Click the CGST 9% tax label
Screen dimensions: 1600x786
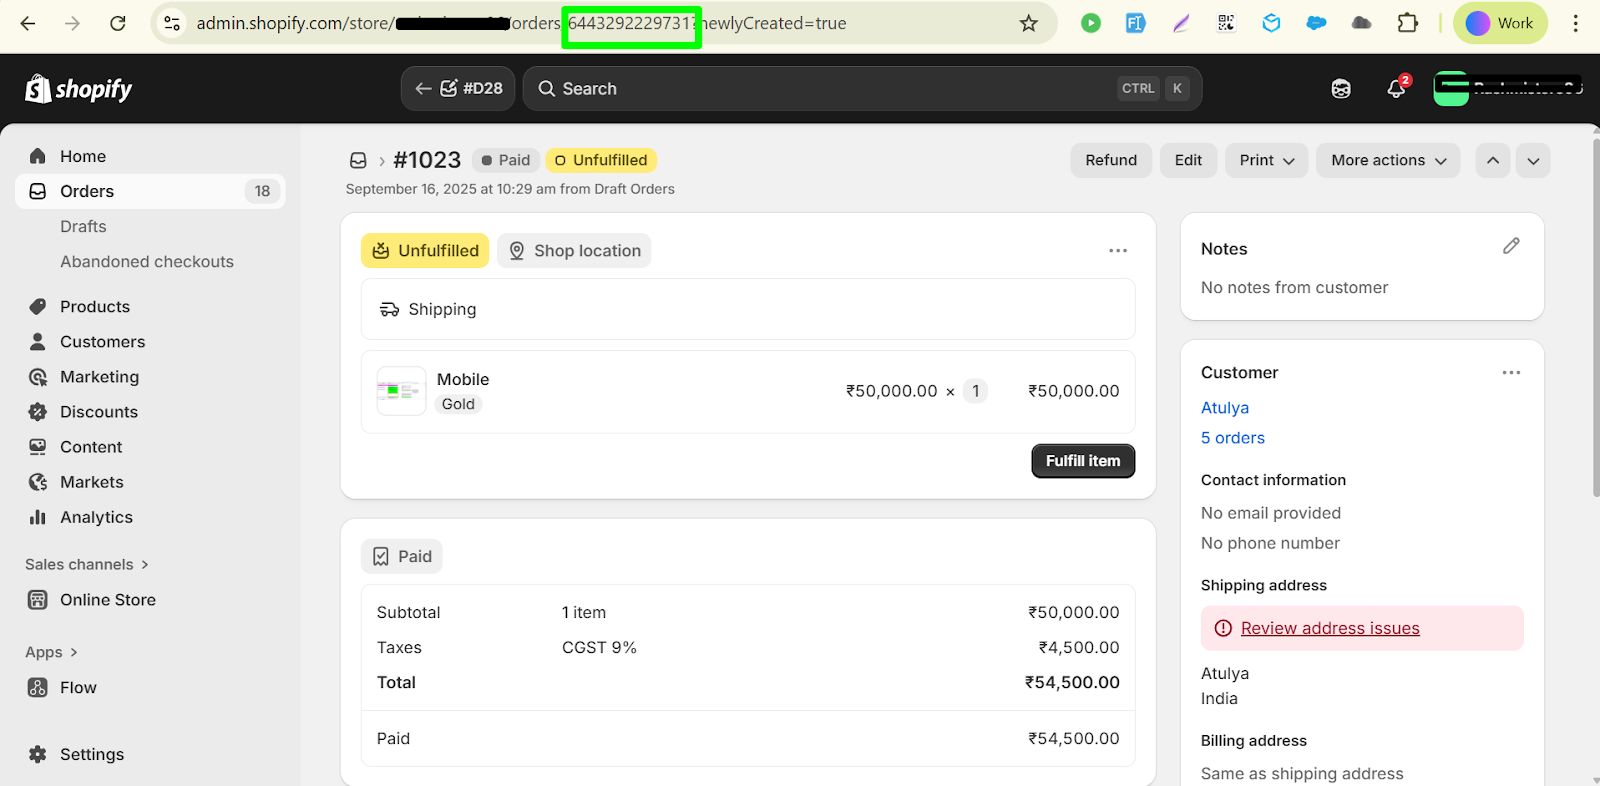(x=599, y=647)
